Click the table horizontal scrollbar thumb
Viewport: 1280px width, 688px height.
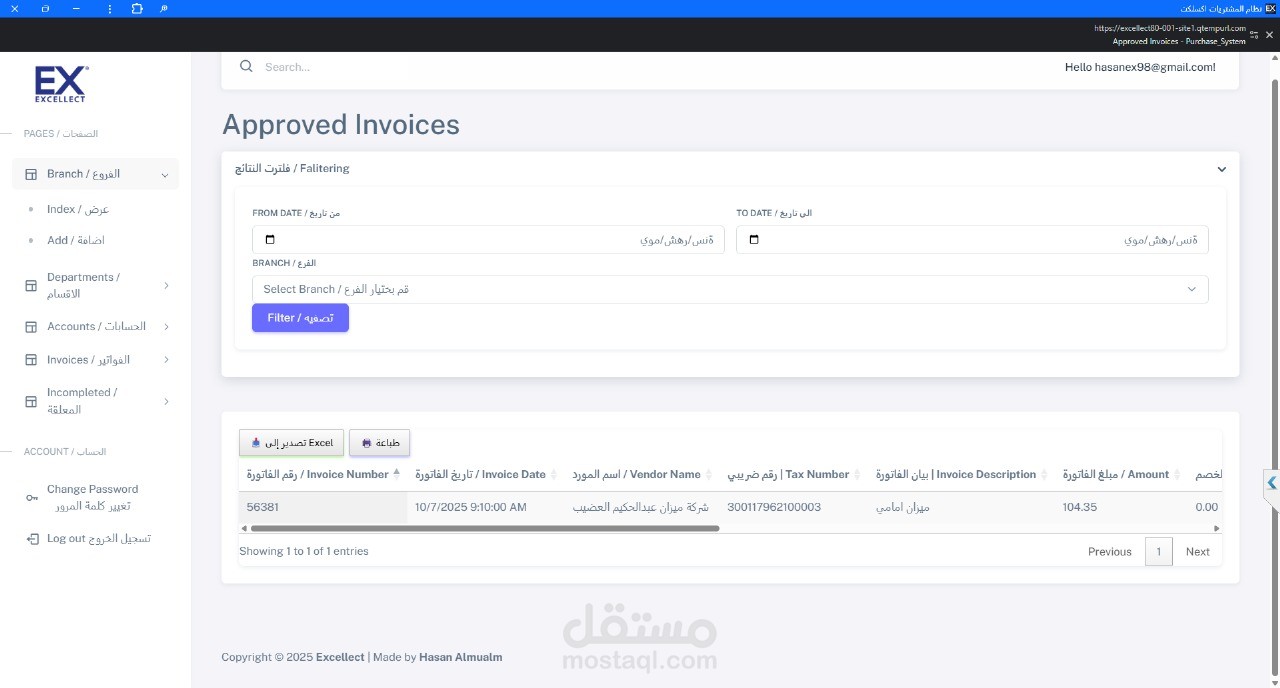click(x=484, y=528)
